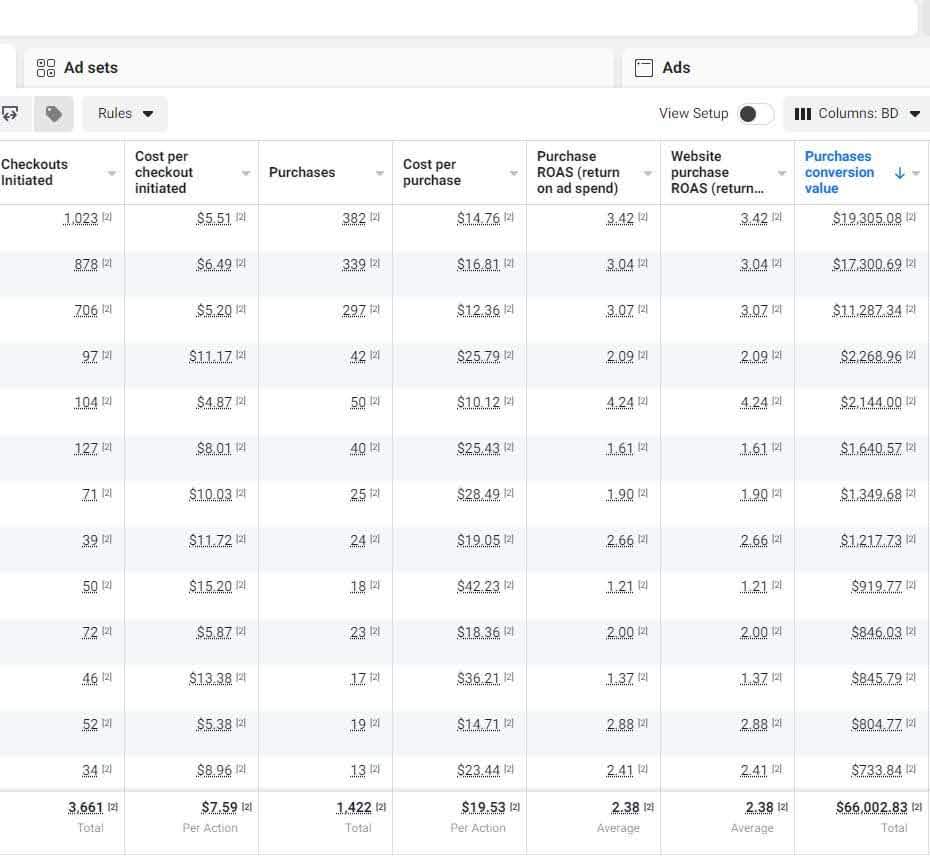Click the 3,661 total checkouts value

tap(86, 808)
